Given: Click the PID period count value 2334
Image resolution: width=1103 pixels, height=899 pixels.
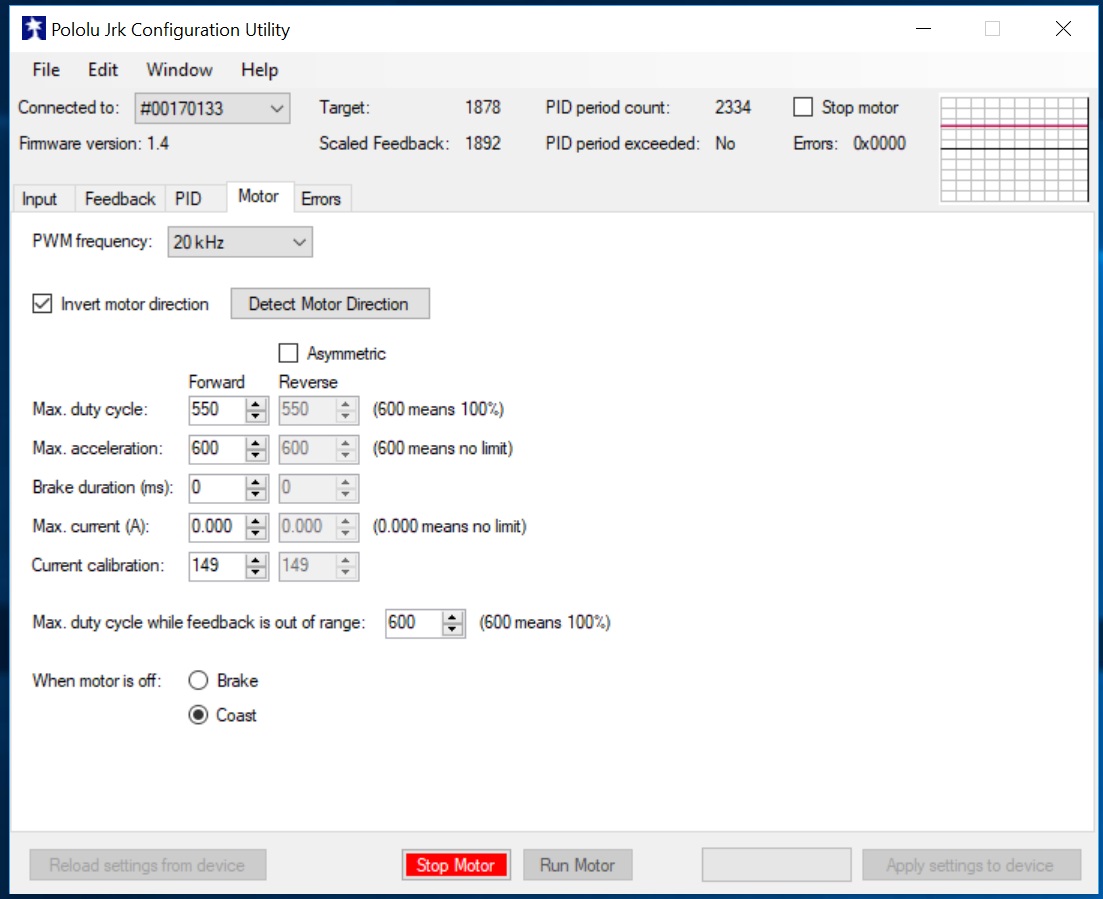Looking at the screenshot, I should click(x=733, y=108).
